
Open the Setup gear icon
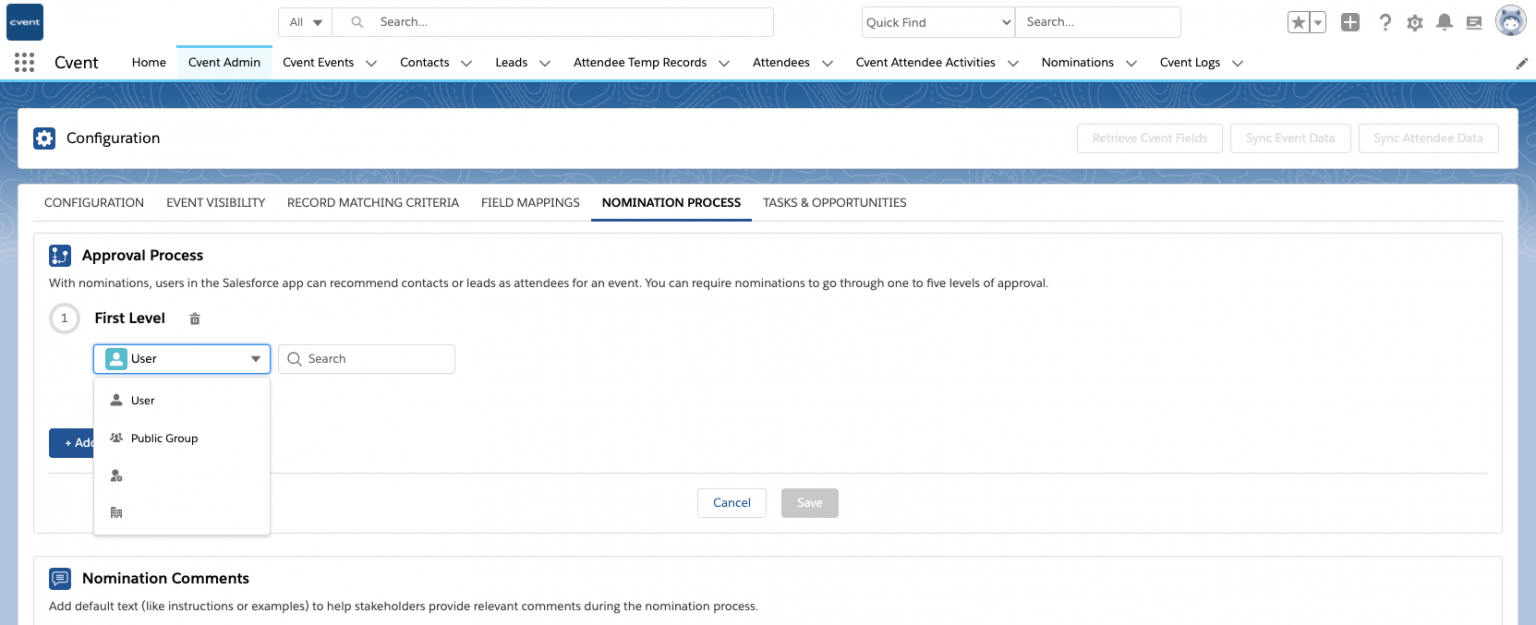pyautogui.click(x=1414, y=23)
